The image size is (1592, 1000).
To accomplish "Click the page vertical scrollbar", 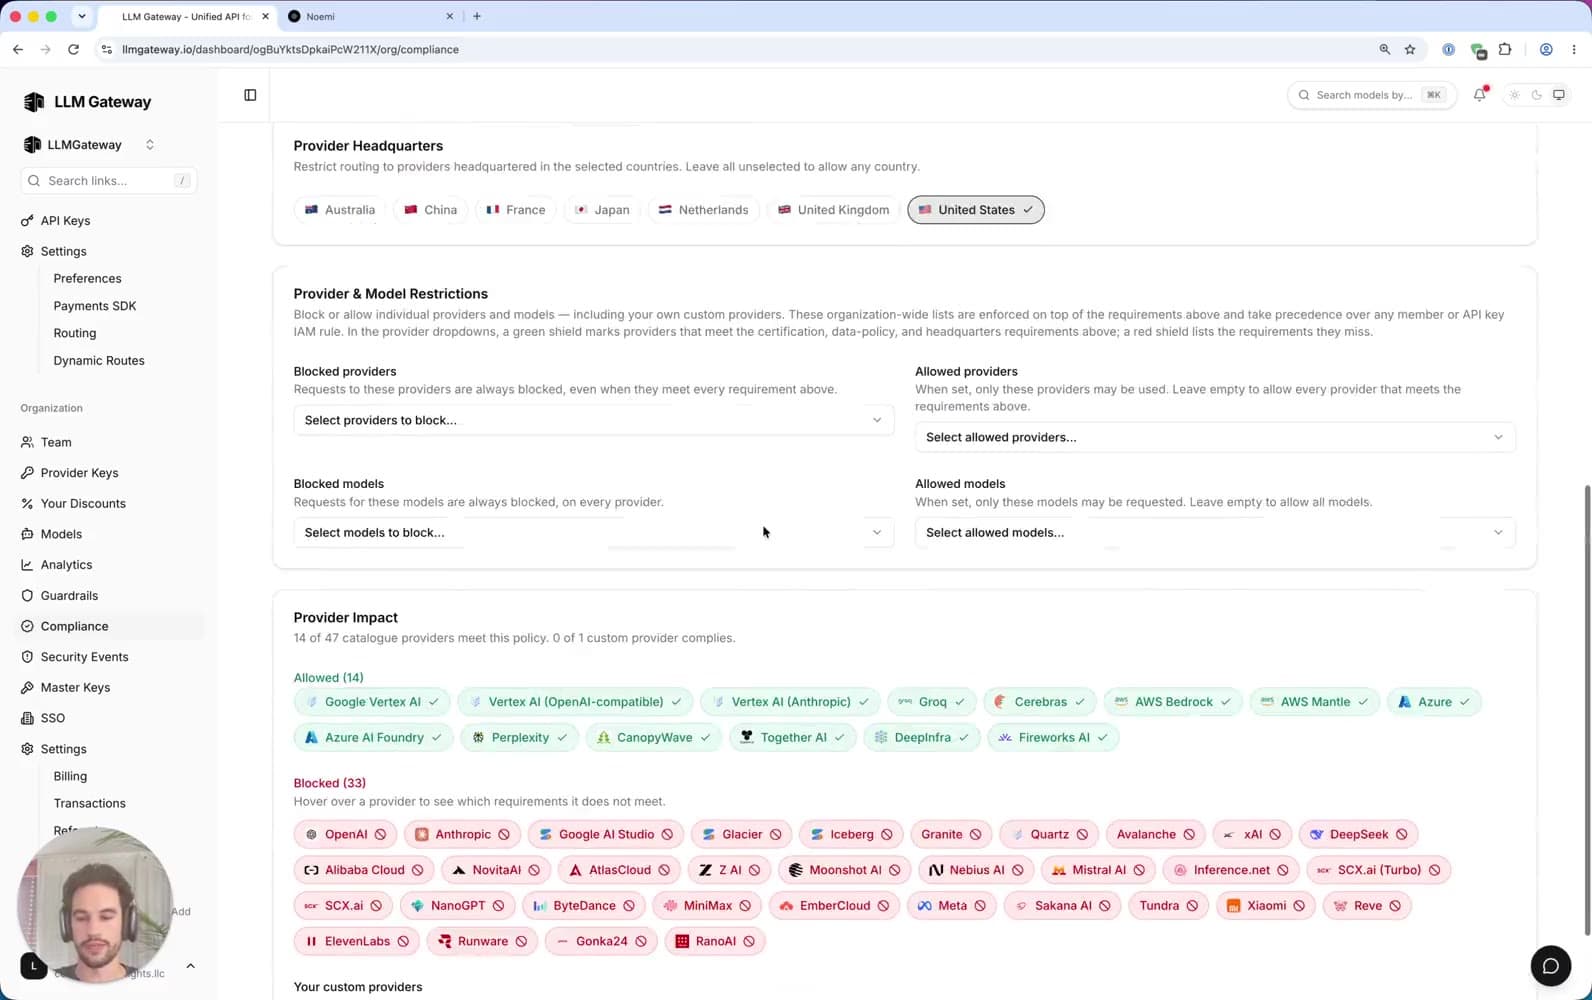I will point(1586,710).
